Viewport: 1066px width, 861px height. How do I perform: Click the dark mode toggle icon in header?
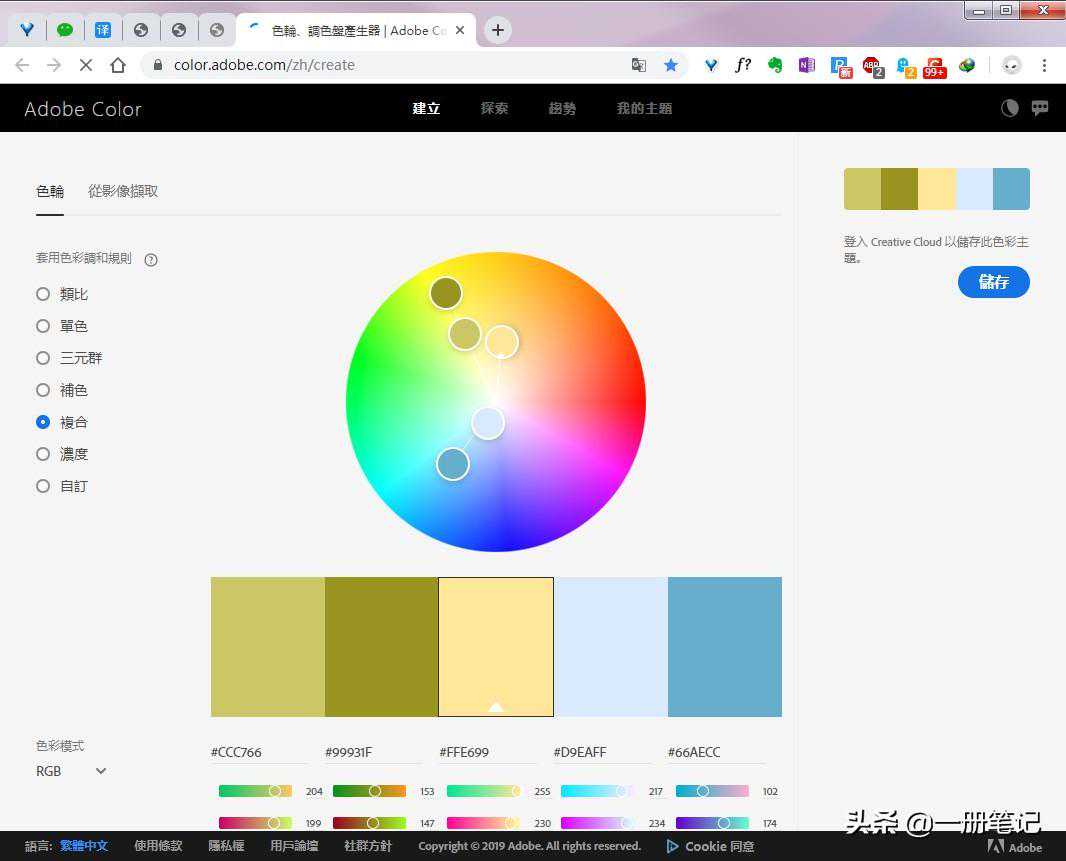(x=1010, y=108)
